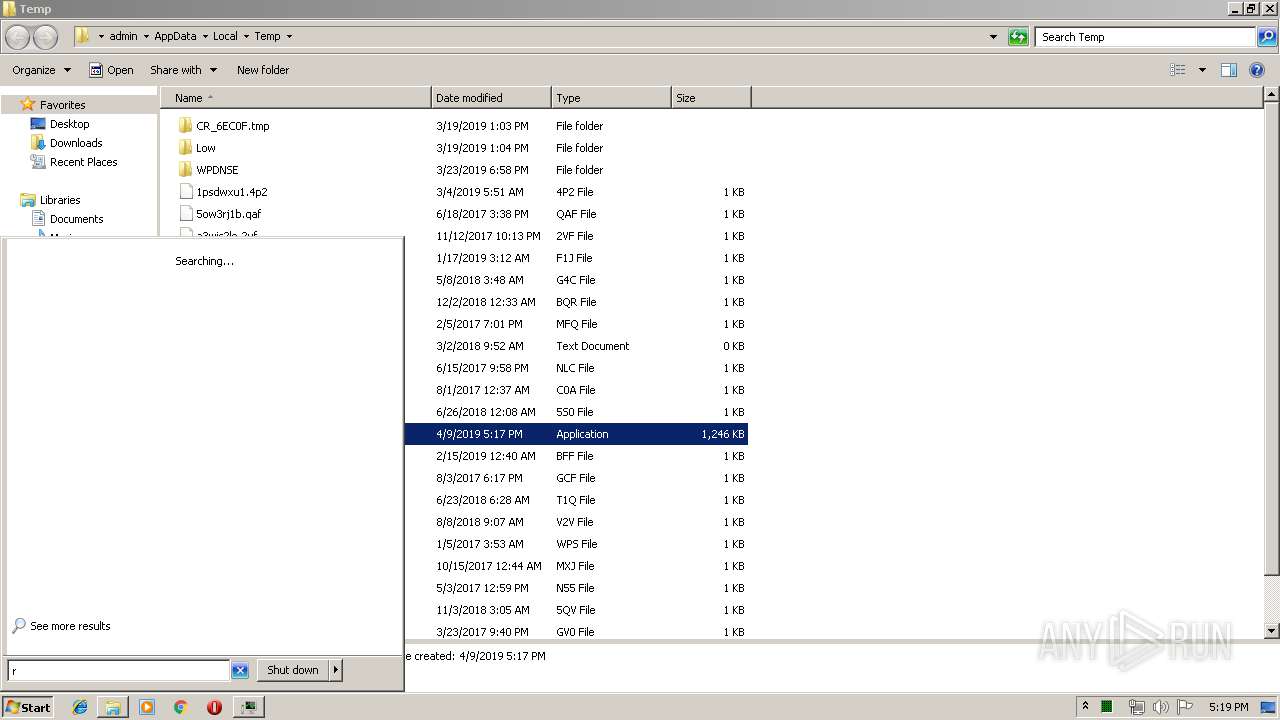Click the AppData breadcrumb
Image resolution: width=1280 pixels, height=720 pixels.
pyautogui.click(x=175, y=37)
